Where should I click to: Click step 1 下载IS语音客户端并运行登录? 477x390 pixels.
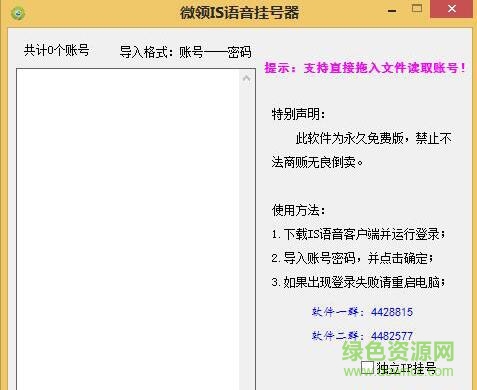pos(358,234)
